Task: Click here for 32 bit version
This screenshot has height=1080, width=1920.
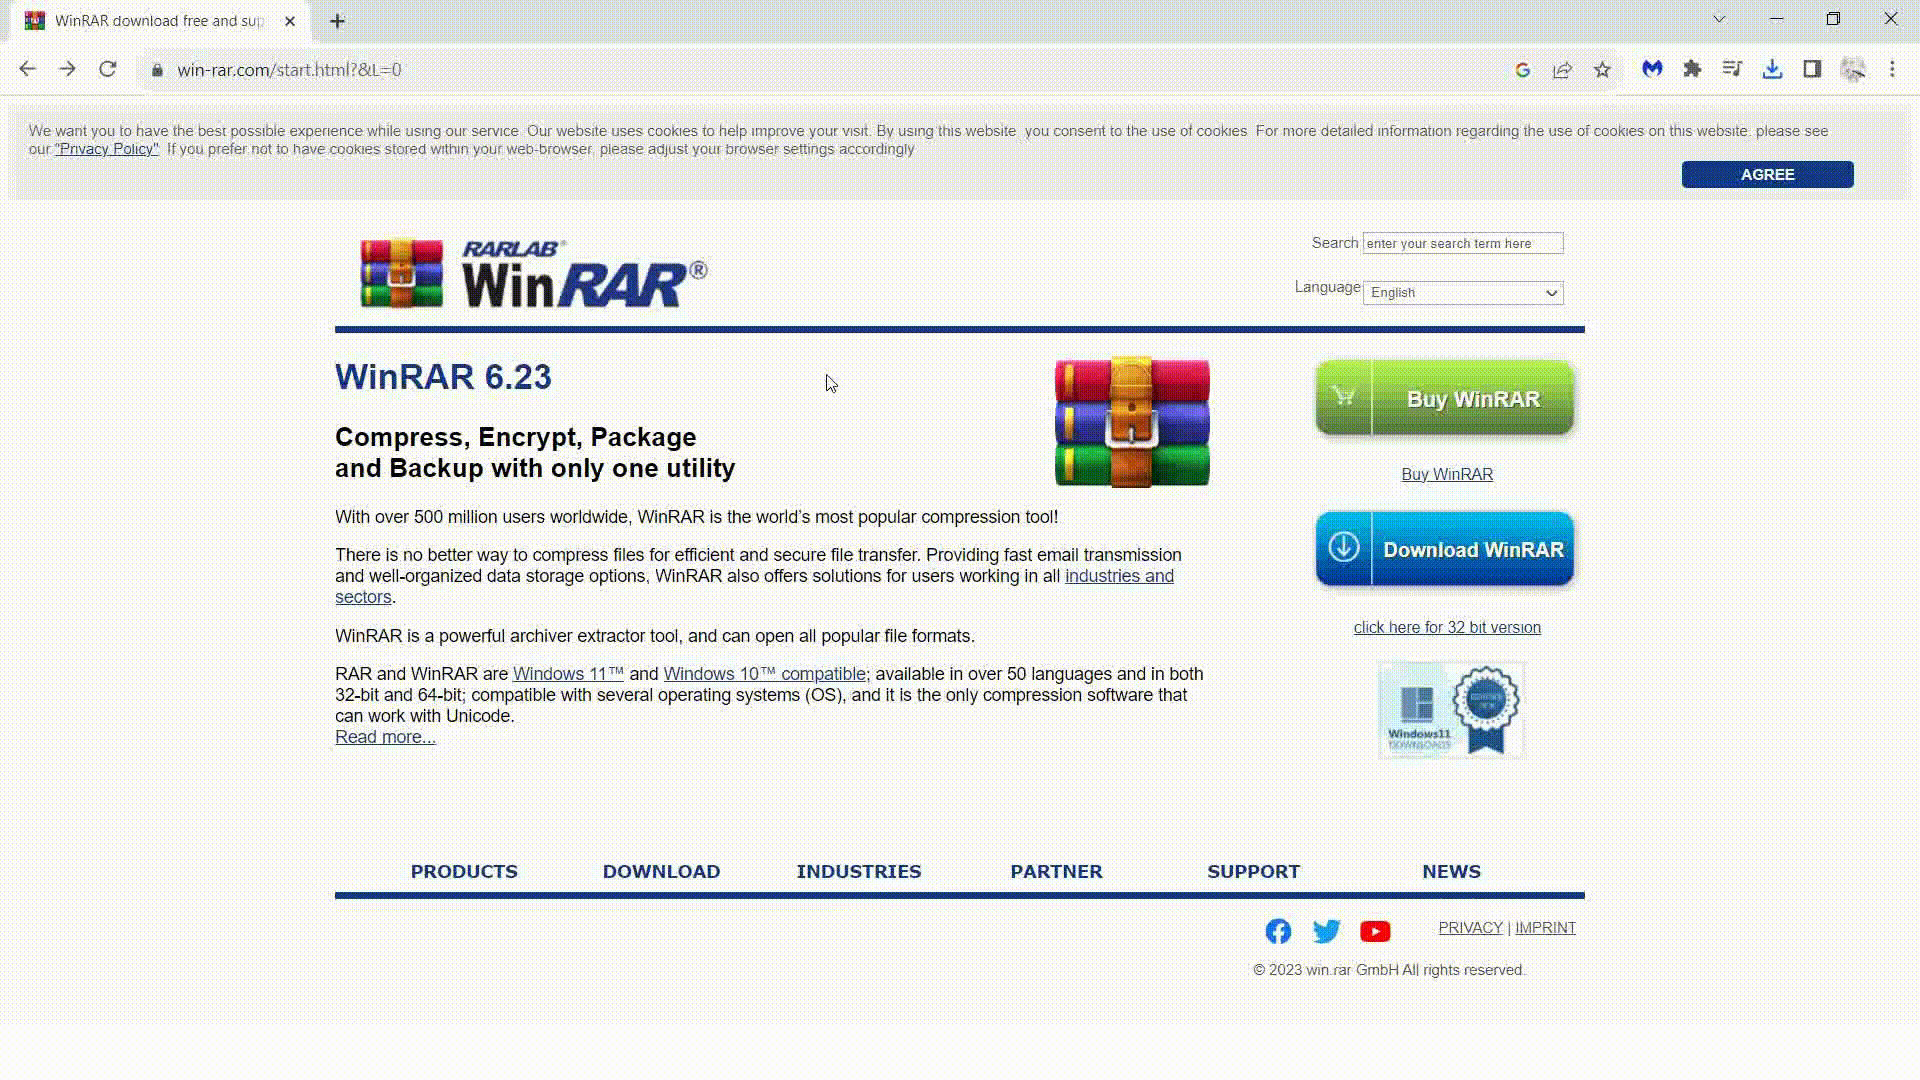Action: point(1447,627)
